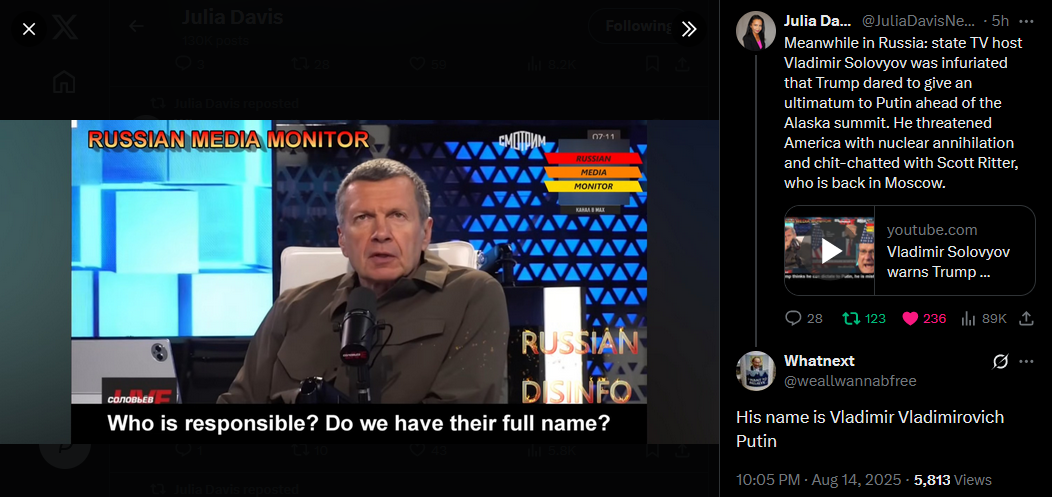The width and height of the screenshot is (1052, 497).
Task: Open Julia Davis profile avatar
Action: (x=756, y=31)
